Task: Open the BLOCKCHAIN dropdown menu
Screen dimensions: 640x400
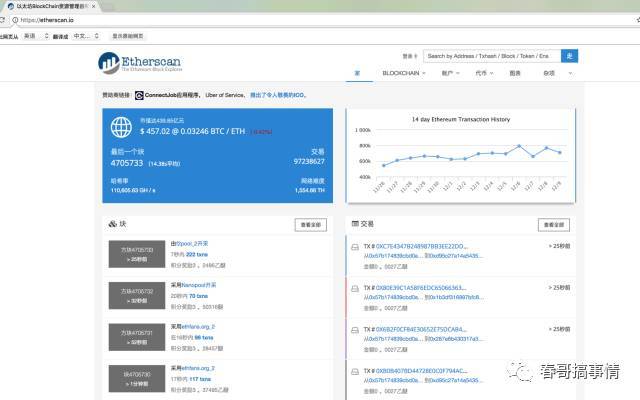Action: click(404, 73)
